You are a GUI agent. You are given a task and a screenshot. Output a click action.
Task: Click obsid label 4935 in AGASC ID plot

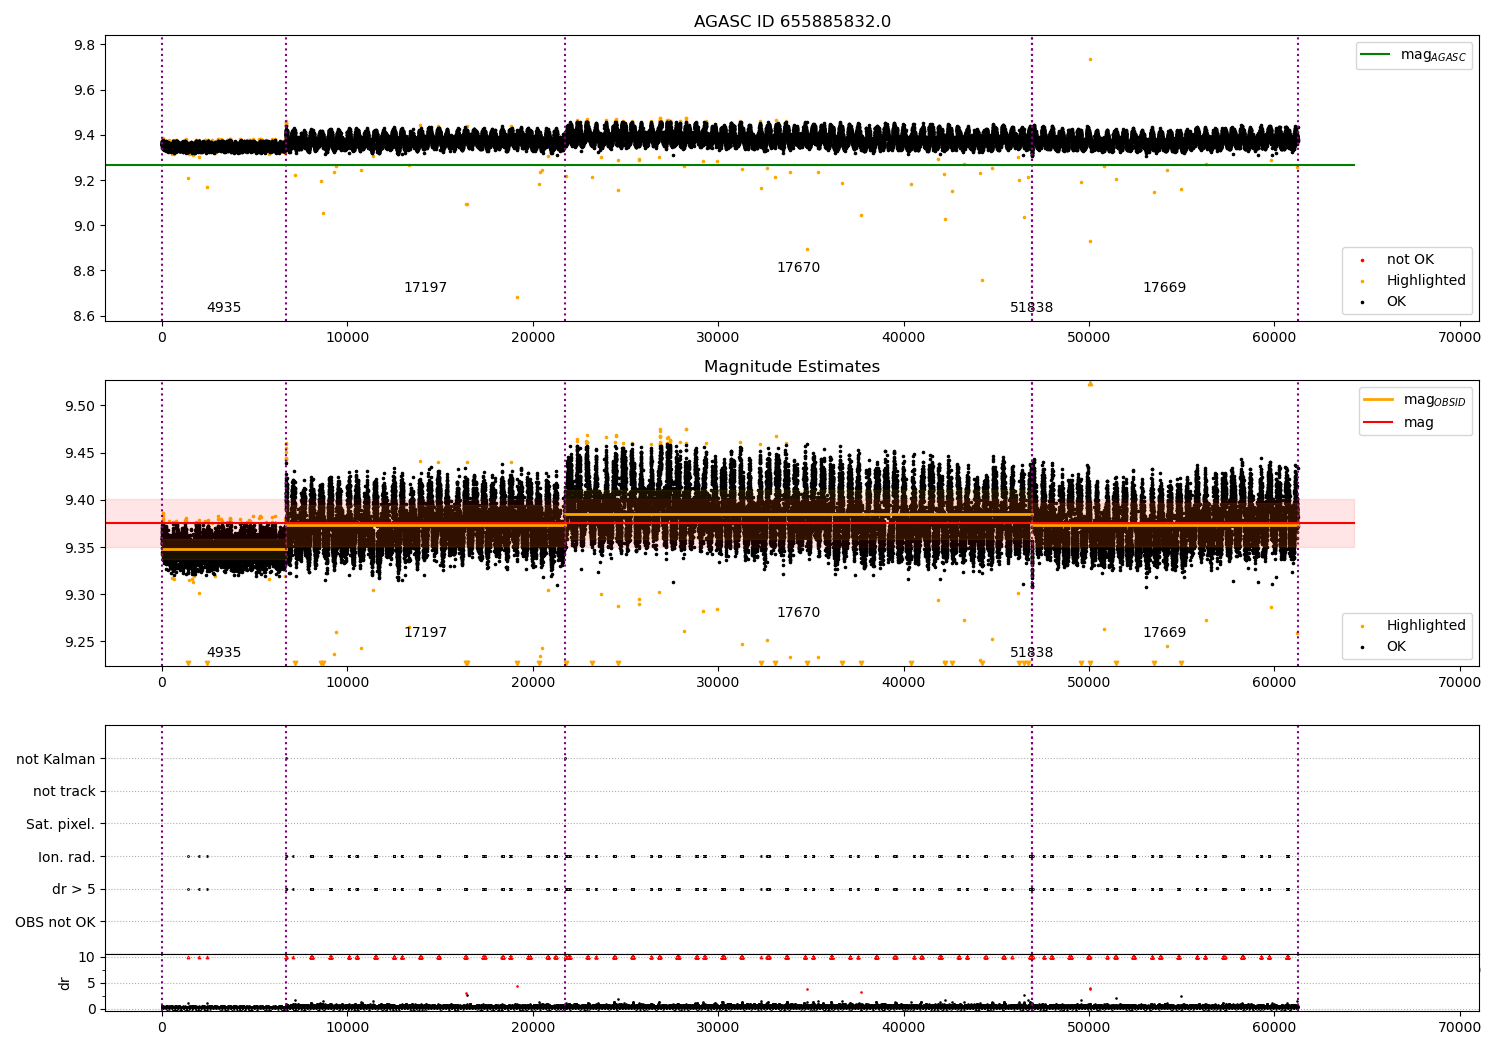pyautogui.click(x=224, y=308)
